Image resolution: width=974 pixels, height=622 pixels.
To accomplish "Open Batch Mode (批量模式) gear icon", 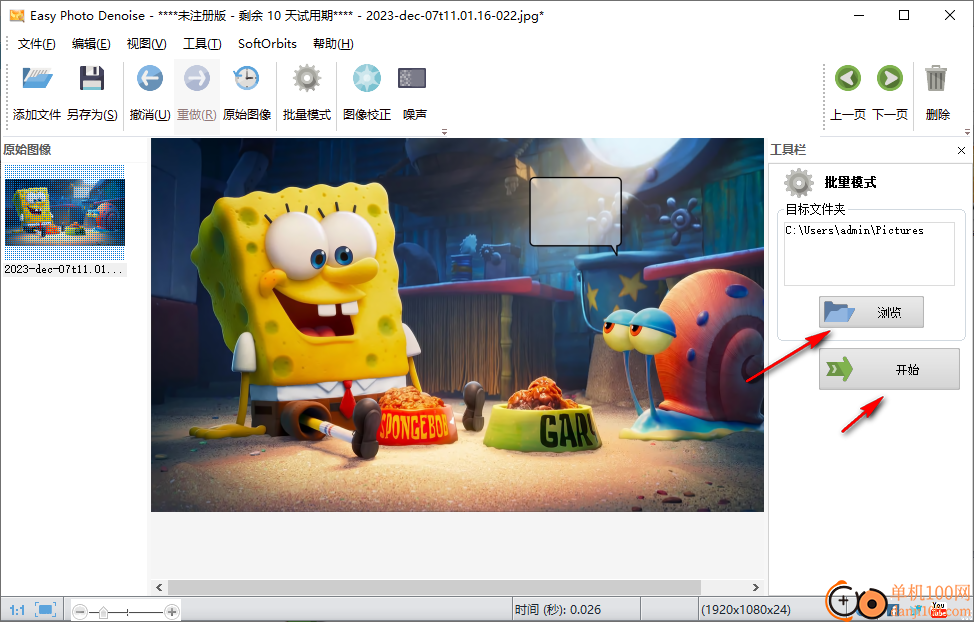I will point(307,78).
